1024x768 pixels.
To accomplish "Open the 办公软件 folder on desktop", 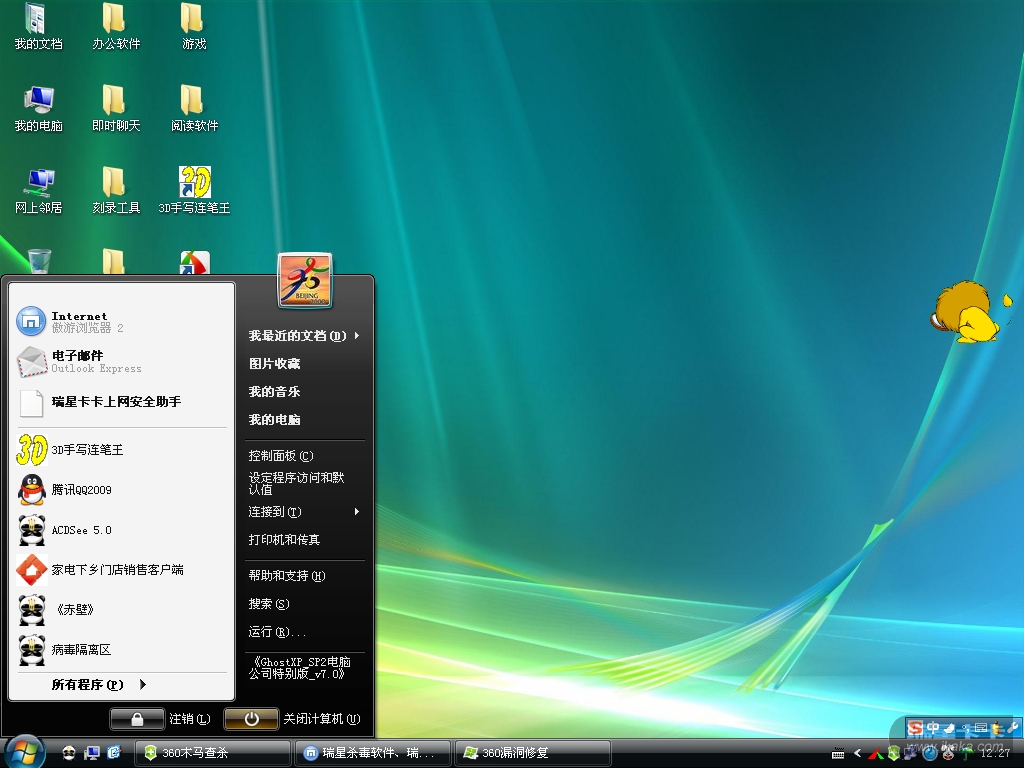I will 116,26.
